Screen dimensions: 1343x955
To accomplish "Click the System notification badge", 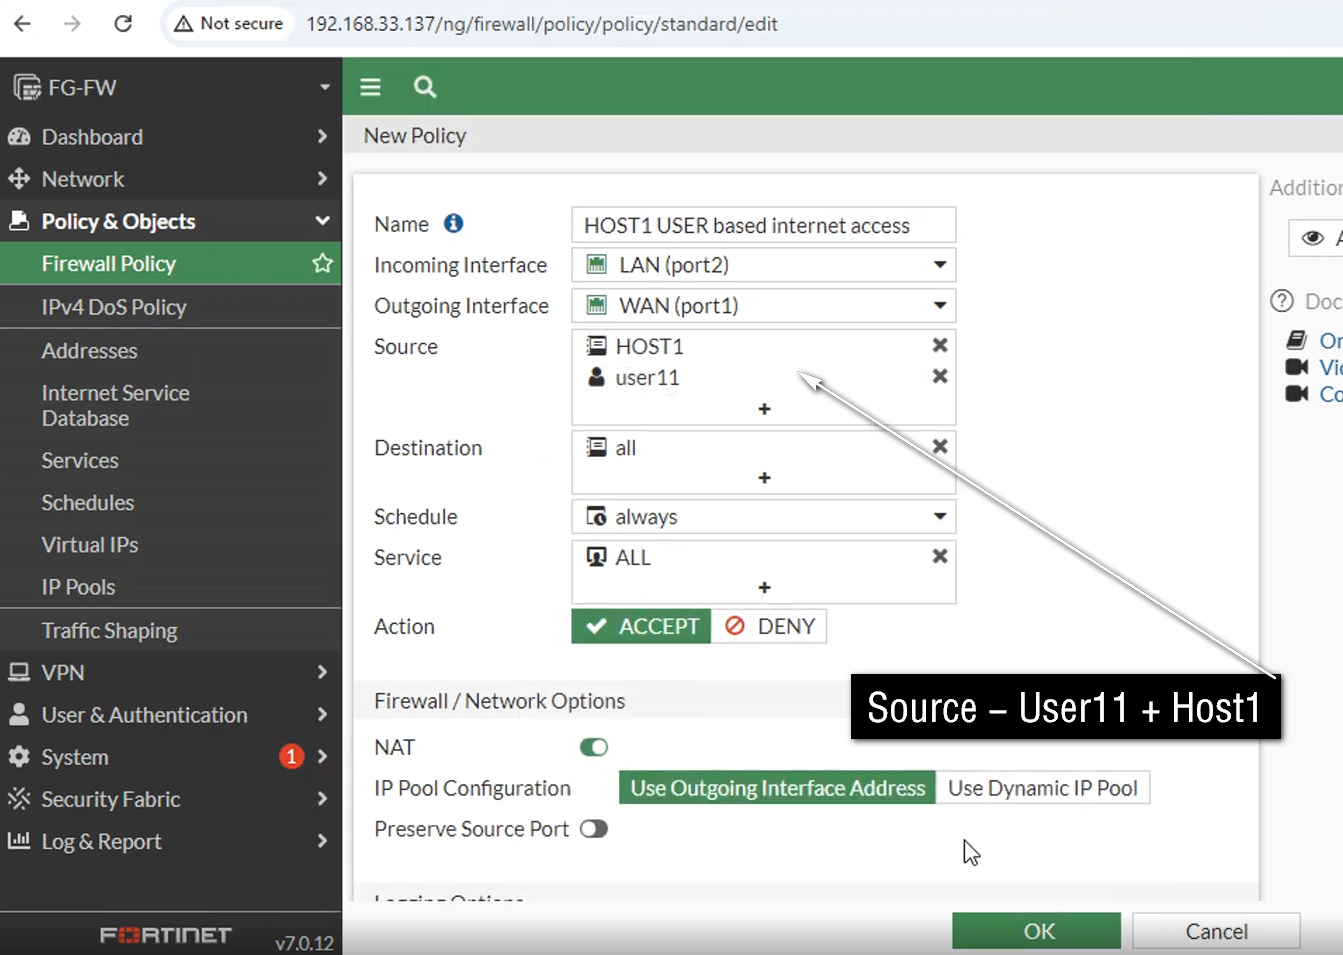I will [x=291, y=757].
